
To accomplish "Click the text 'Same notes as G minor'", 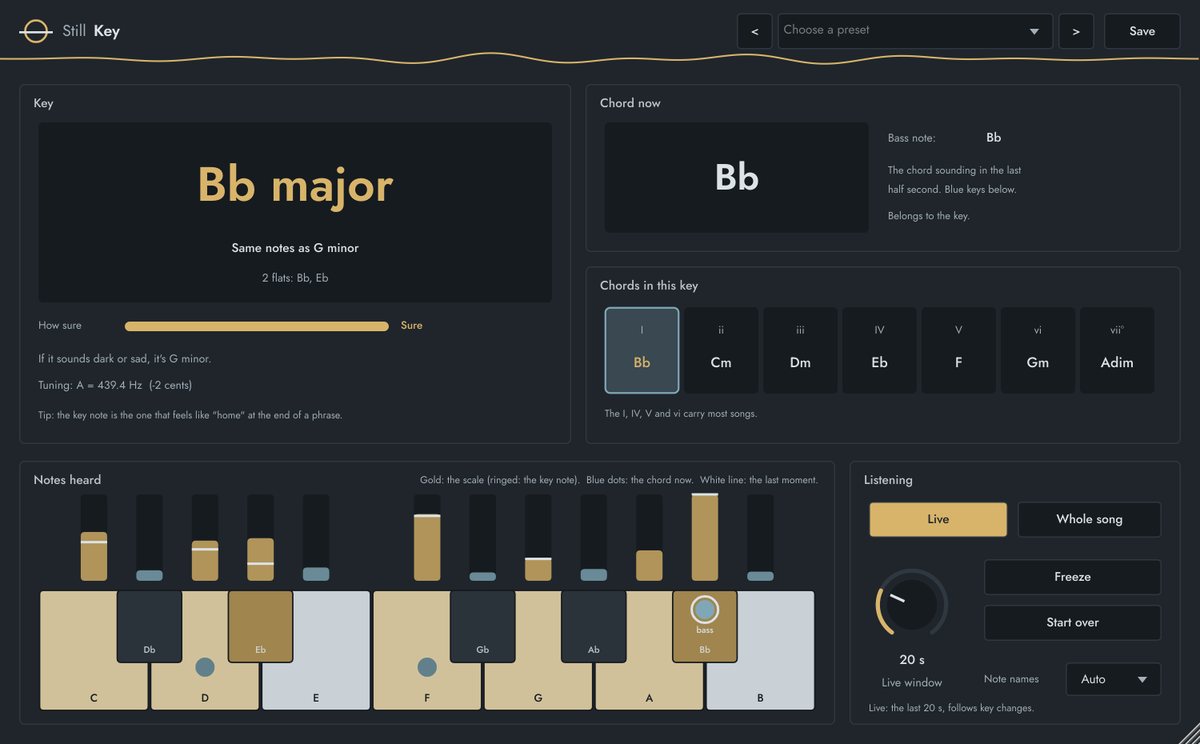I will point(295,248).
